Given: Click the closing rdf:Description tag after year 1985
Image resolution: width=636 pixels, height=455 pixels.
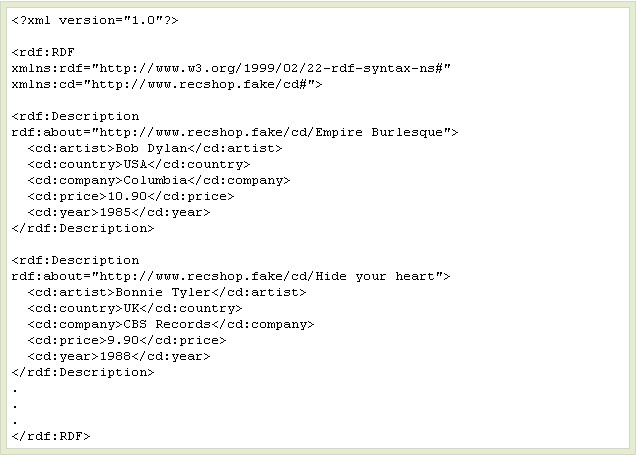Looking at the screenshot, I should click(x=83, y=228).
